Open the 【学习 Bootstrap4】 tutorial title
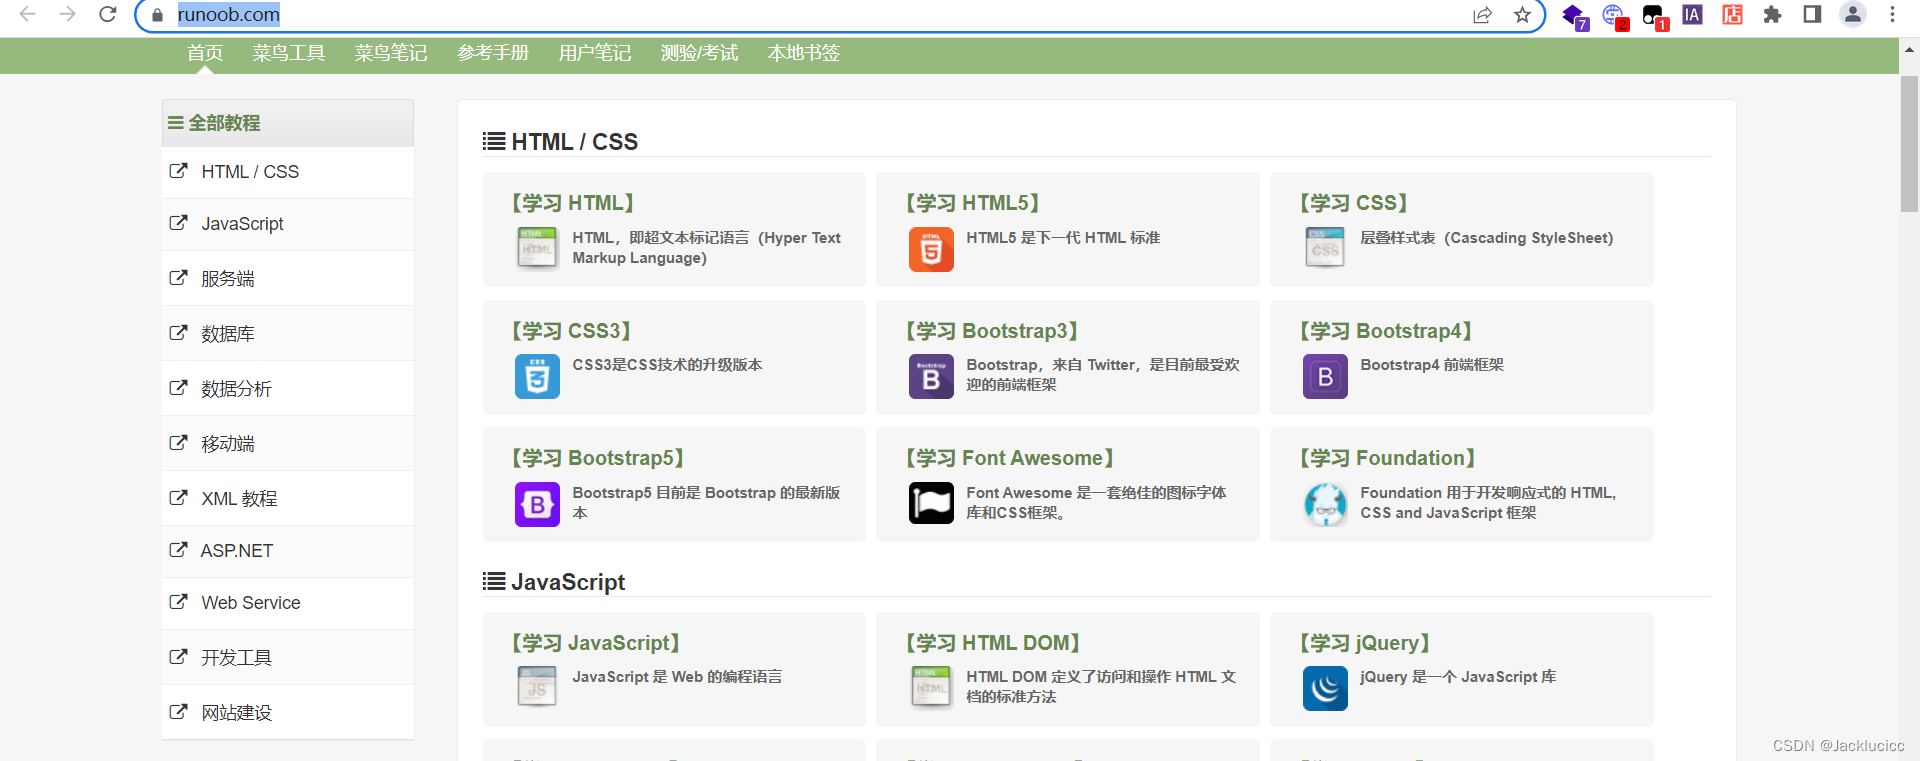 pos(1386,331)
